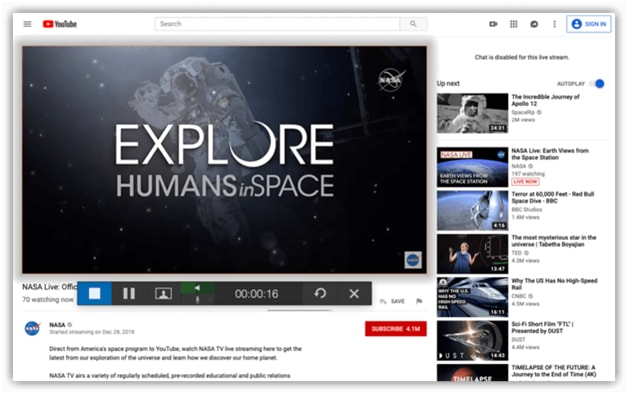Click 'Chat is disabled for this live stream' text
The height and width of the screenshot is (394, 628).
[x=522, y=57]
